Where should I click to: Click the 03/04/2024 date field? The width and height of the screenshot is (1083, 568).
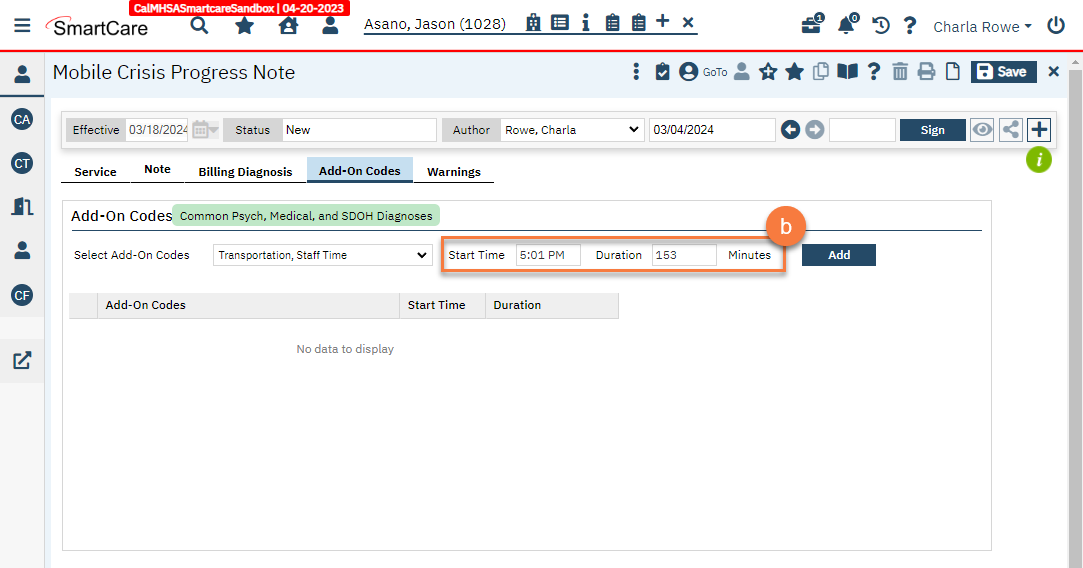(712, 130)
